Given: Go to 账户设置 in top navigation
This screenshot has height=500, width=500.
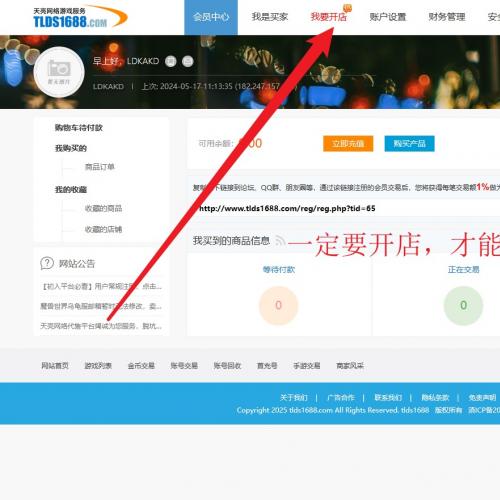Looking at the screenshot, I should [x=388, y=17].
